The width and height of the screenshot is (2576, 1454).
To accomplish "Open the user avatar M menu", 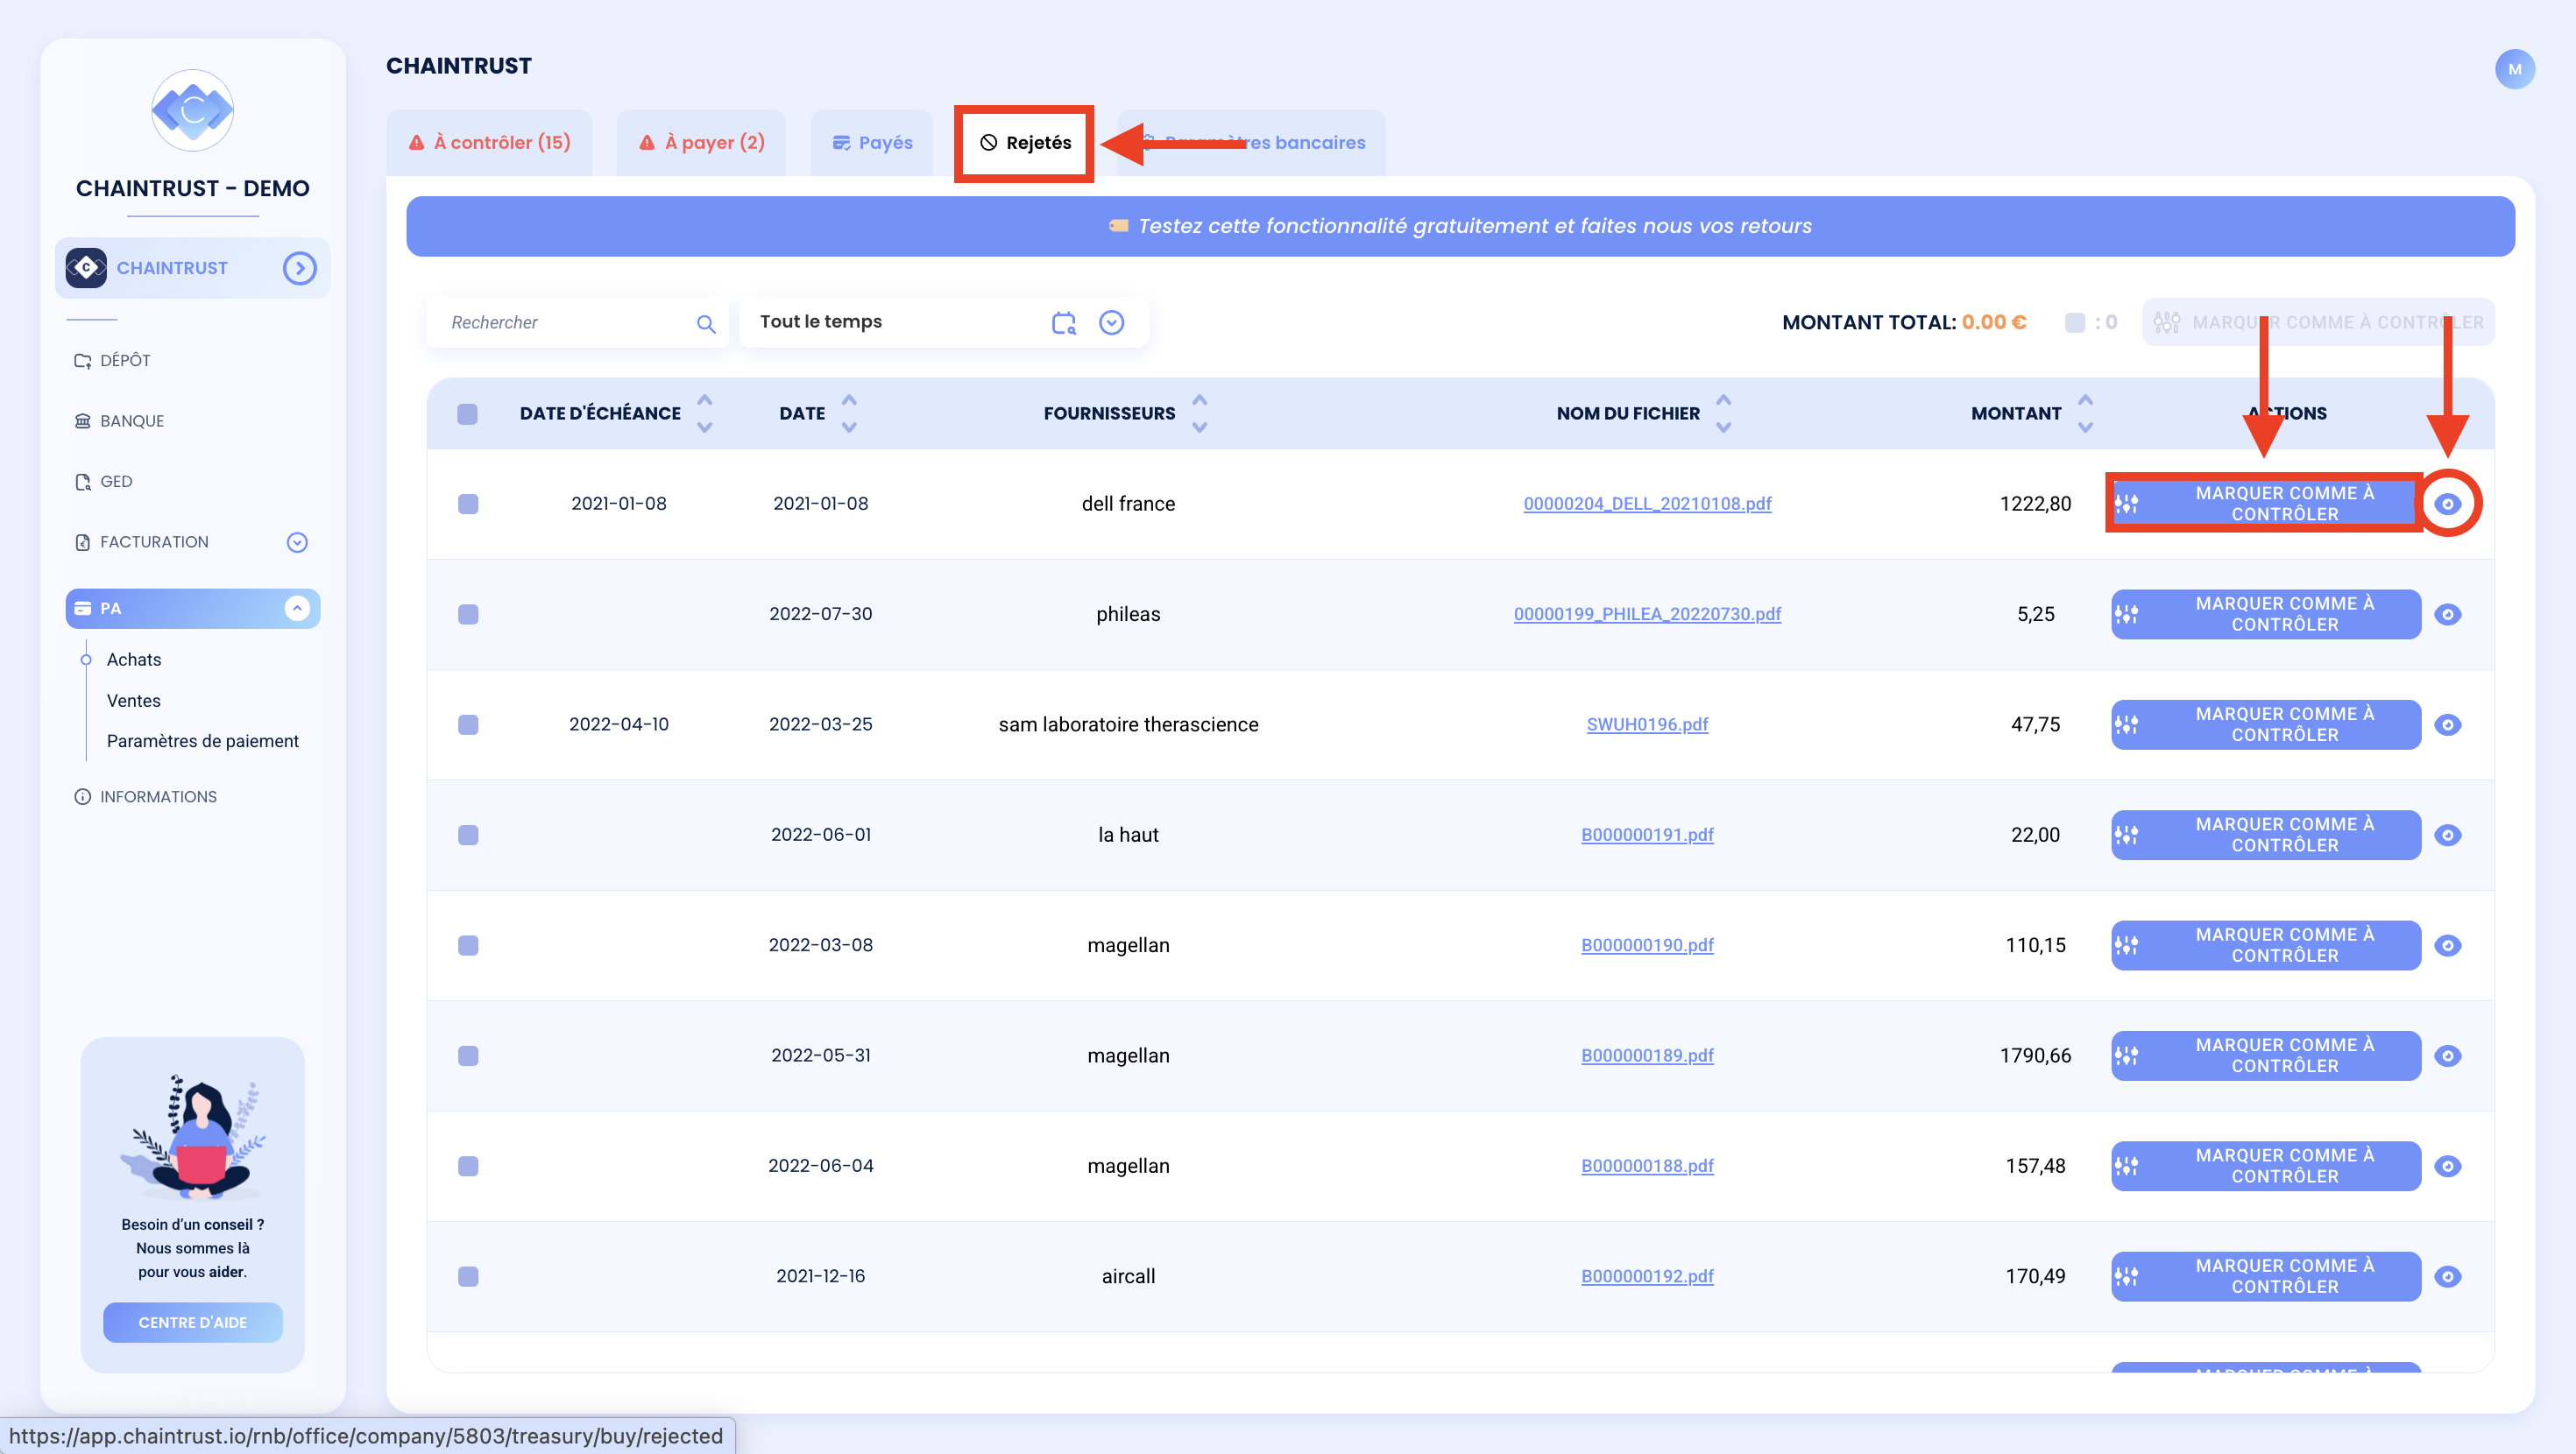I will pos(2514,69).
